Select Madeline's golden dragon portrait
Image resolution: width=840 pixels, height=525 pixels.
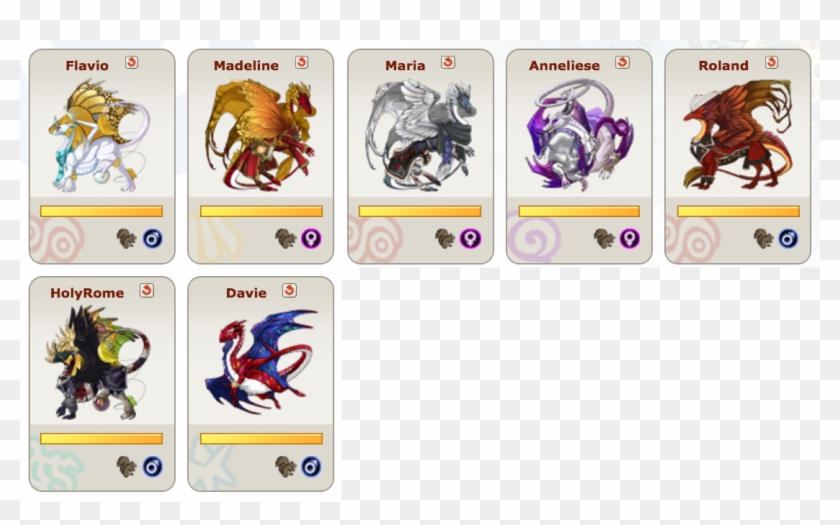pyautogui.click(x=261, y=135)
